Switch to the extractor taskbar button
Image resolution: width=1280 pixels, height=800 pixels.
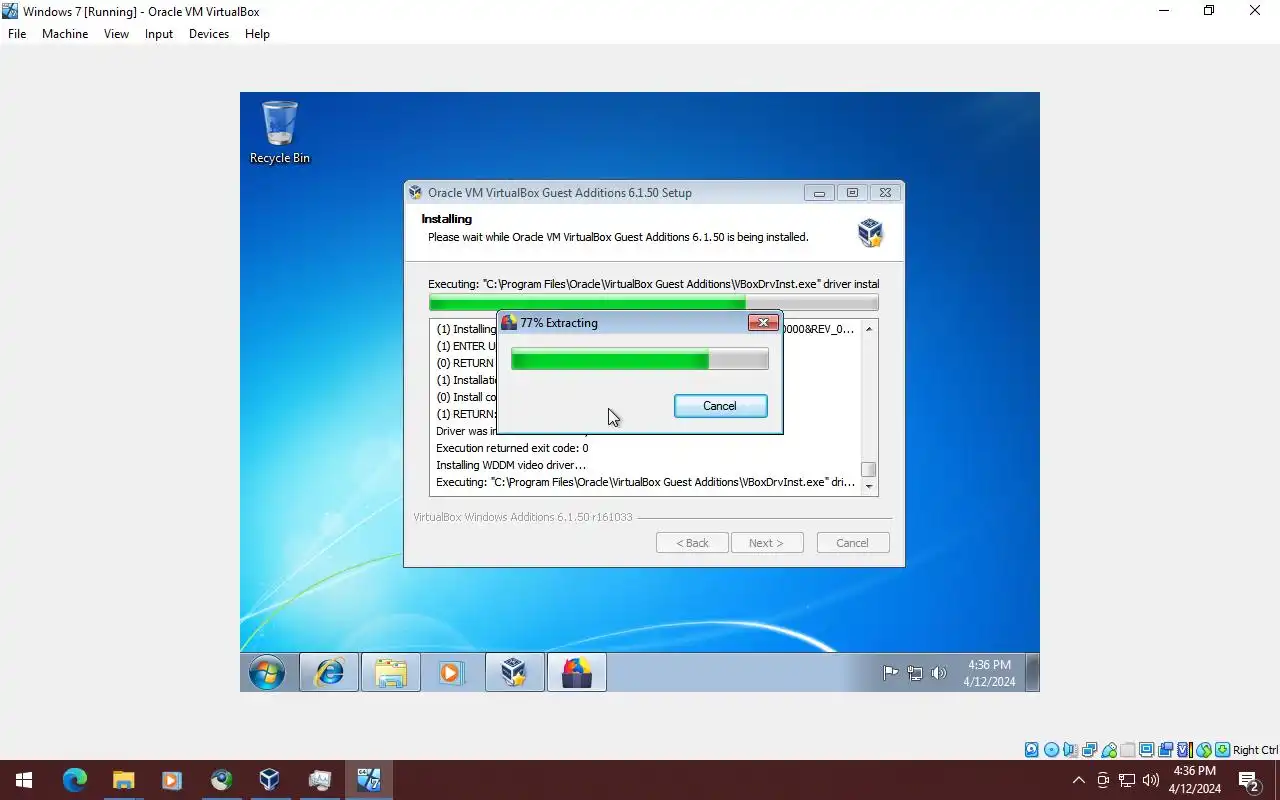(x=577, y=673)
